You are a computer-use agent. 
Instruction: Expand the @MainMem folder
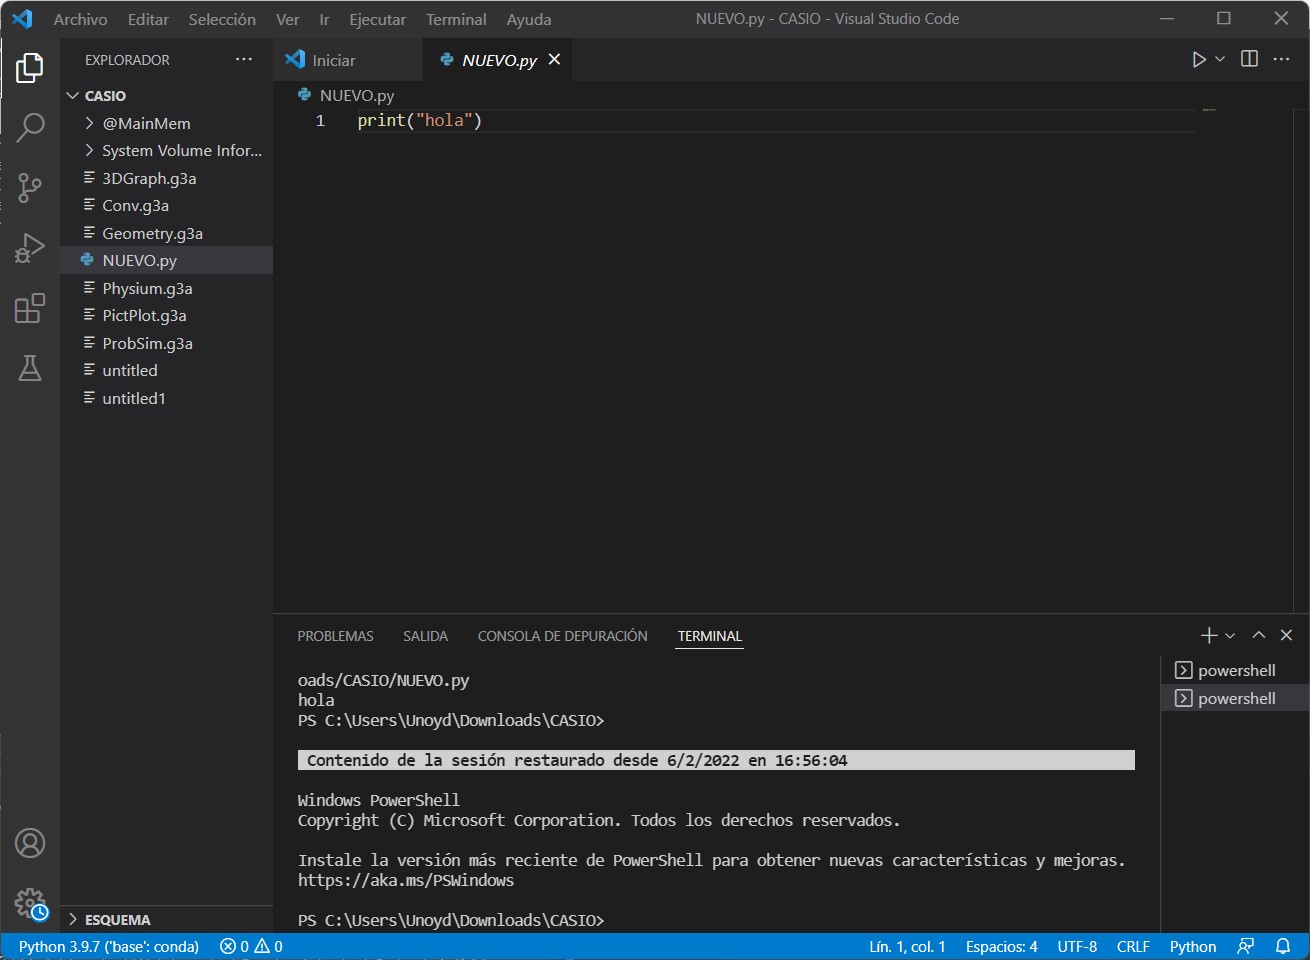[146, 123]
